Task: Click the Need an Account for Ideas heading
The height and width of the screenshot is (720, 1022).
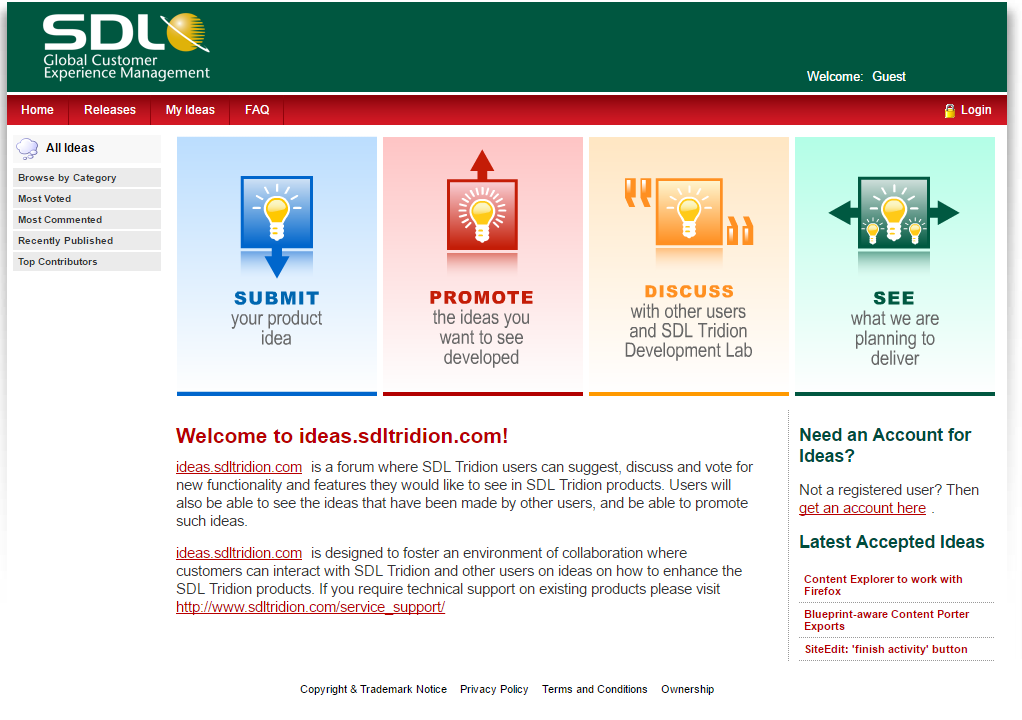Action: tap(885, 445)
